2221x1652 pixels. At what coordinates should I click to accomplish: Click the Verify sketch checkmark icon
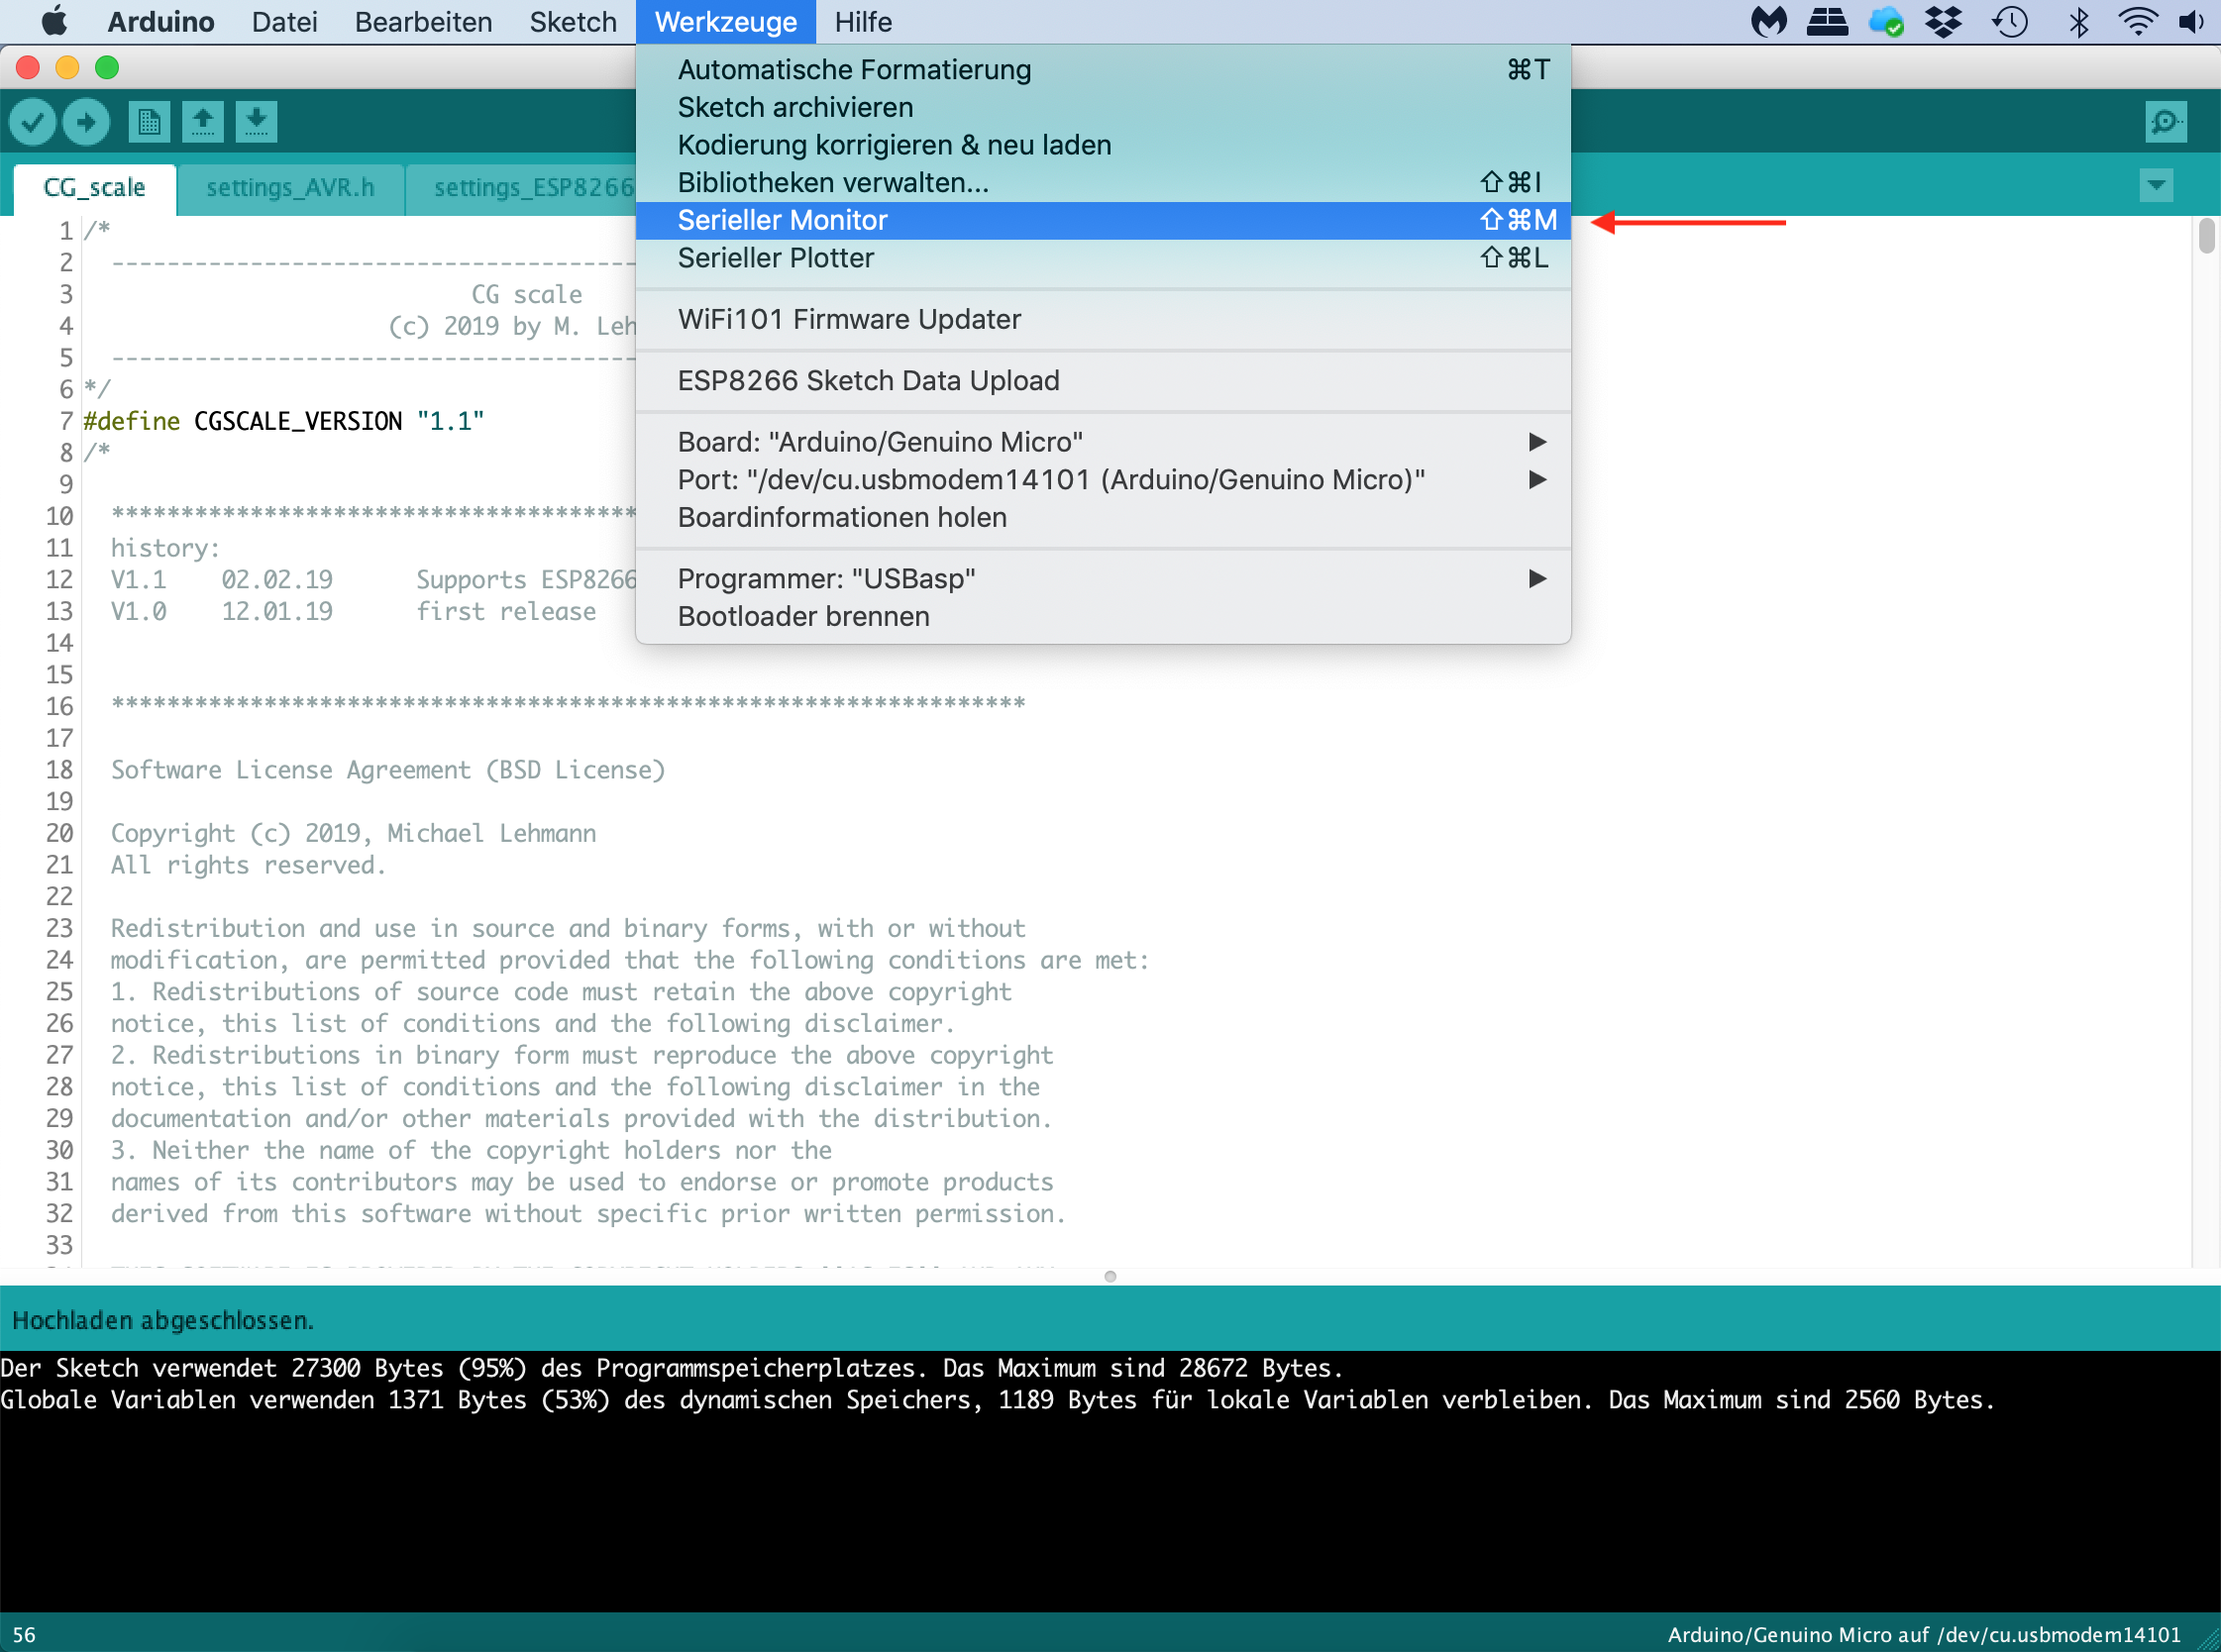[x=32, y=122]
